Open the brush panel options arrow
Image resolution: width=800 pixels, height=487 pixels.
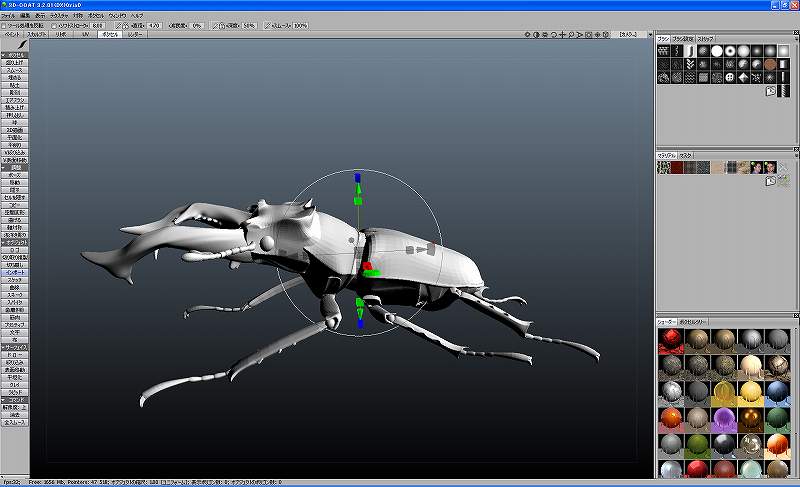[796, 39]
